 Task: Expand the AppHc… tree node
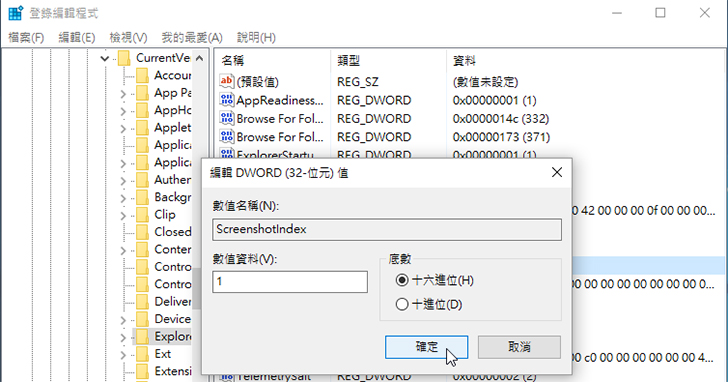point(123,111)
